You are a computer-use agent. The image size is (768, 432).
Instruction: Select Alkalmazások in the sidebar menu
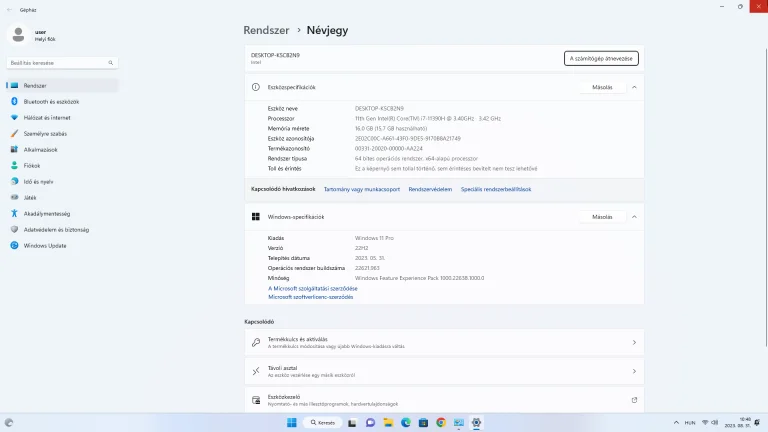pyautogui.click(x=41, y=149)
